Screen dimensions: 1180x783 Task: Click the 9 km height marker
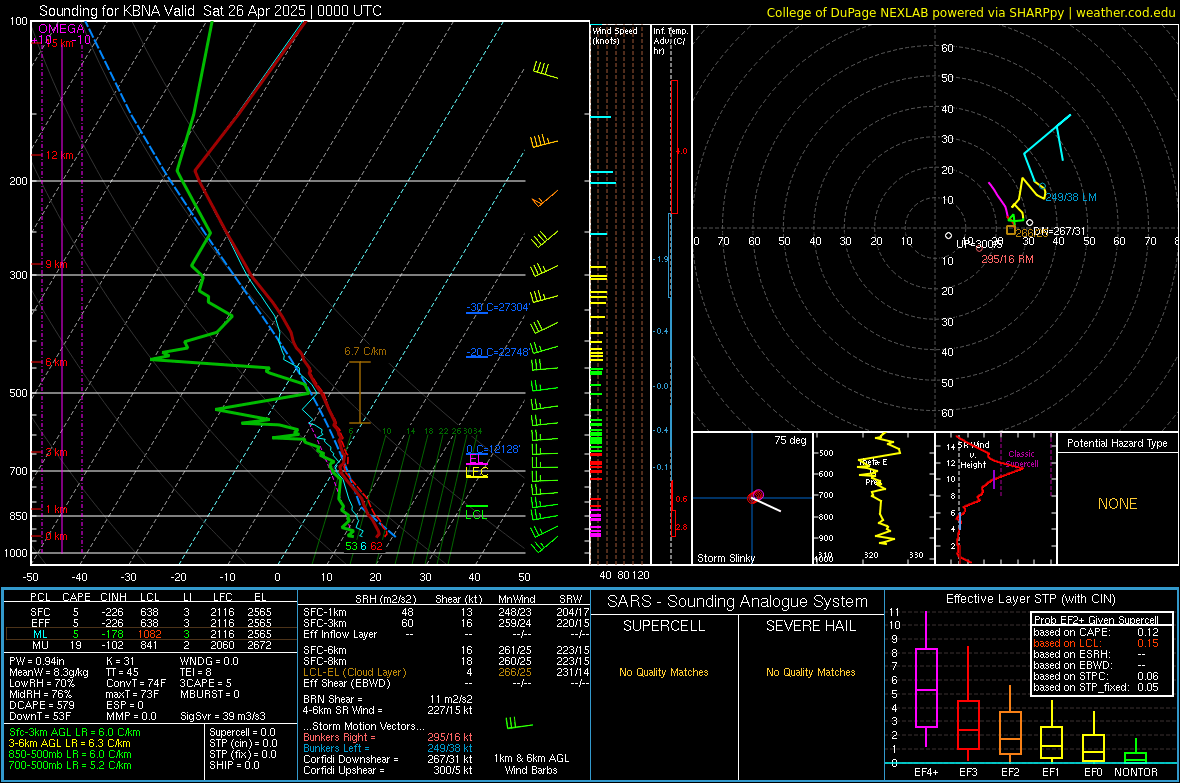tap(56, 264)
